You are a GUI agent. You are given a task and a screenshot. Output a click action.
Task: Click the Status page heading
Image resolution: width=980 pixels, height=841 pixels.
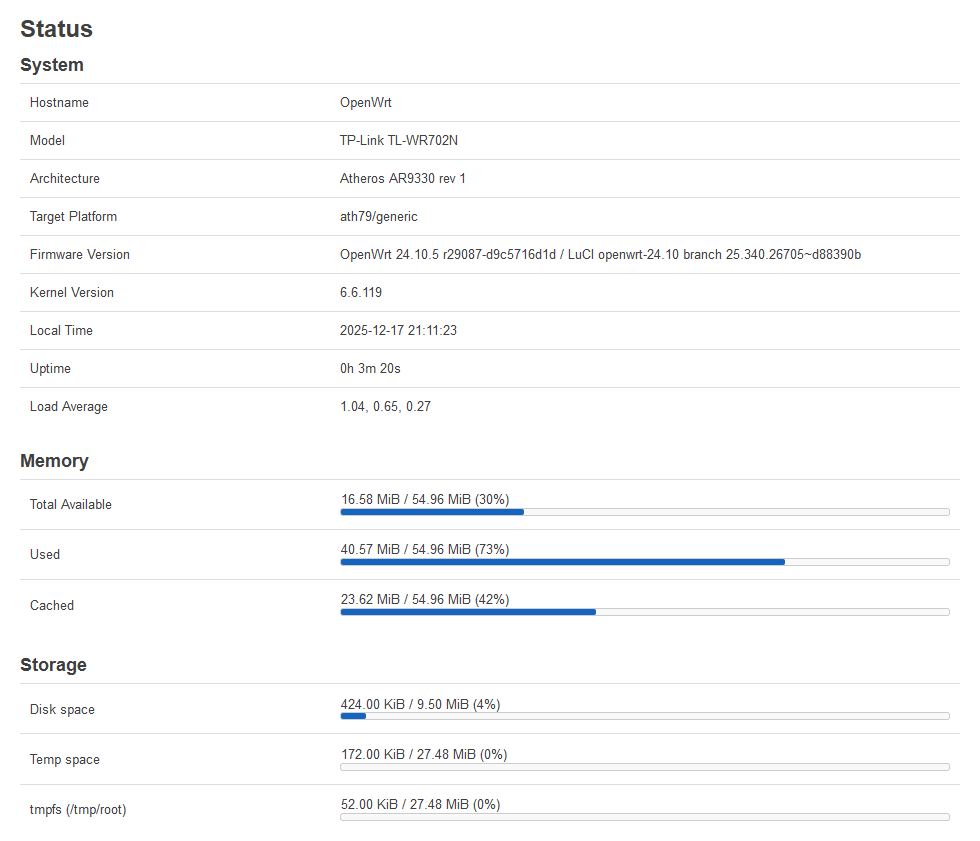57,29
